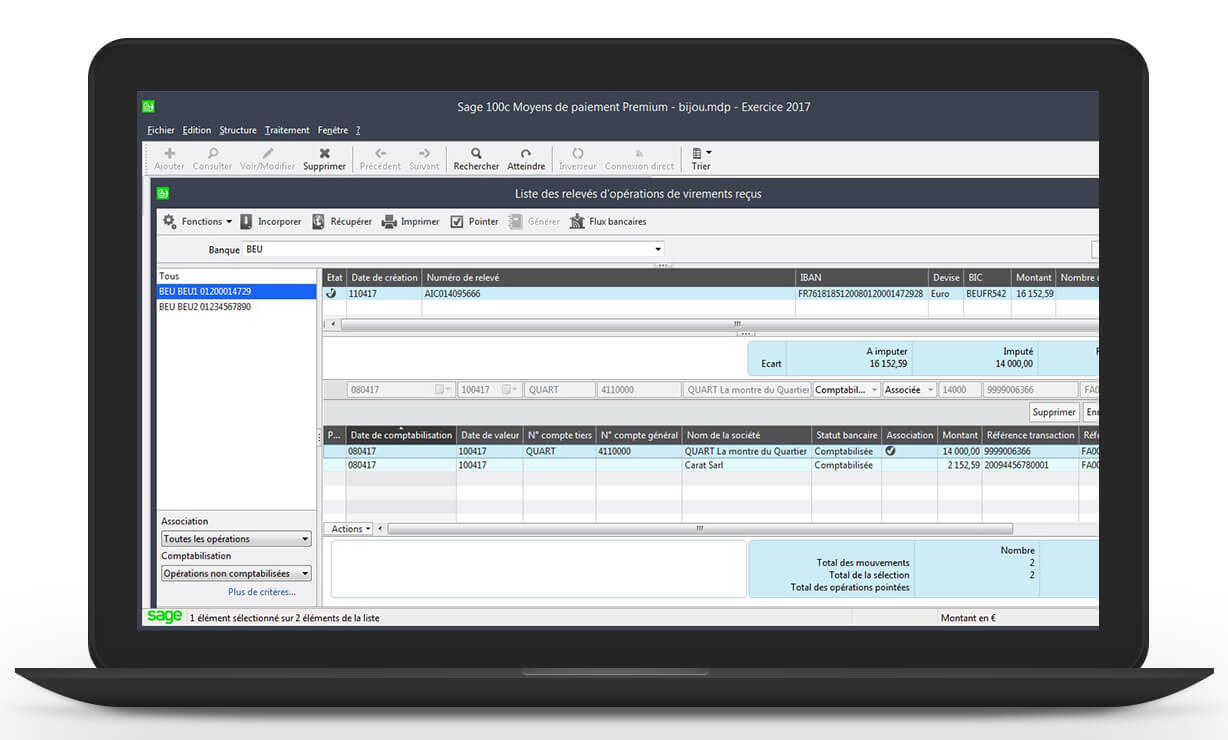Image resolution: width=1228 pixels, height=740 pixels.
Task: Select the 'Carat Sarl' operation row
Action: click(710, 465)
